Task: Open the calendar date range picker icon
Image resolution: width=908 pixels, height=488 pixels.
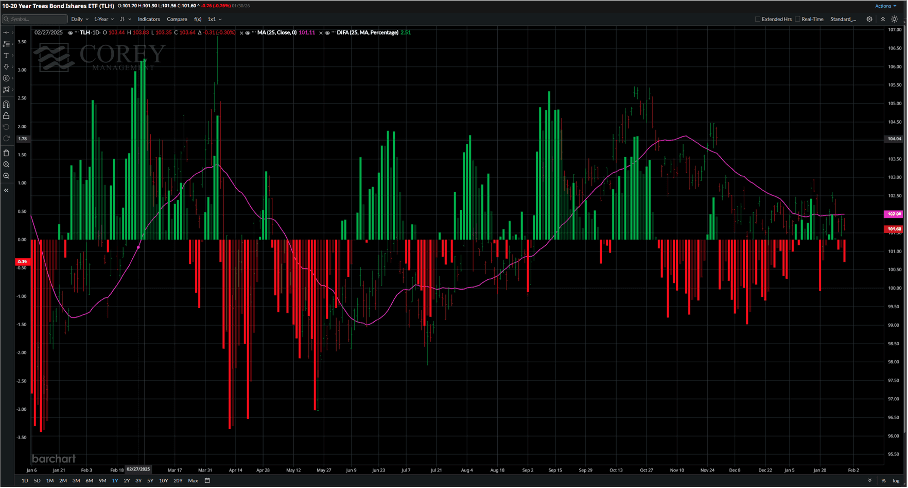Action: pos(207,480)
